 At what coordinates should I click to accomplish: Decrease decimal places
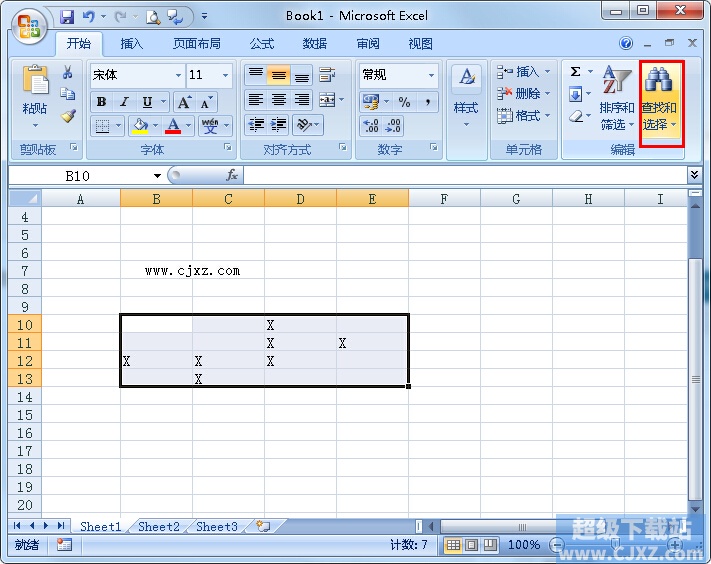pyautogui.click(x=393, y=126)
